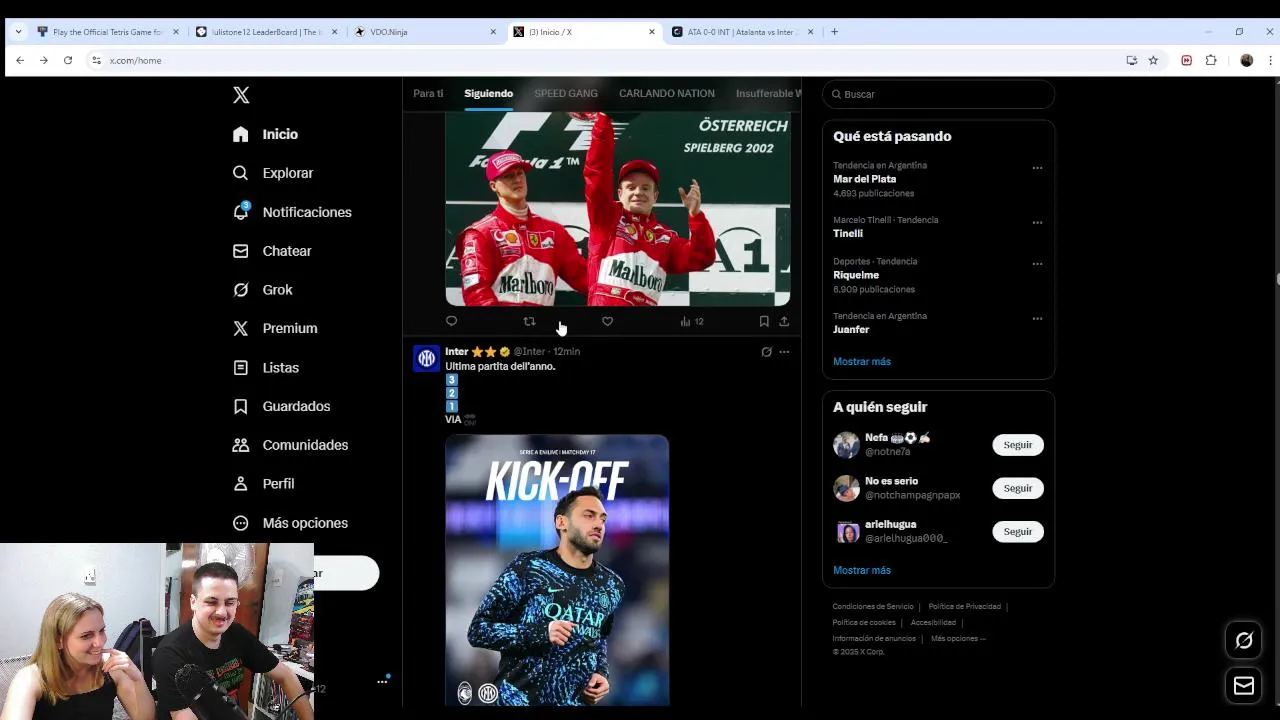This screenshot has width=1280, height=720.
Task: Open Grok in the sidebar
Action: pyautogui.click(x=263, y=290)
